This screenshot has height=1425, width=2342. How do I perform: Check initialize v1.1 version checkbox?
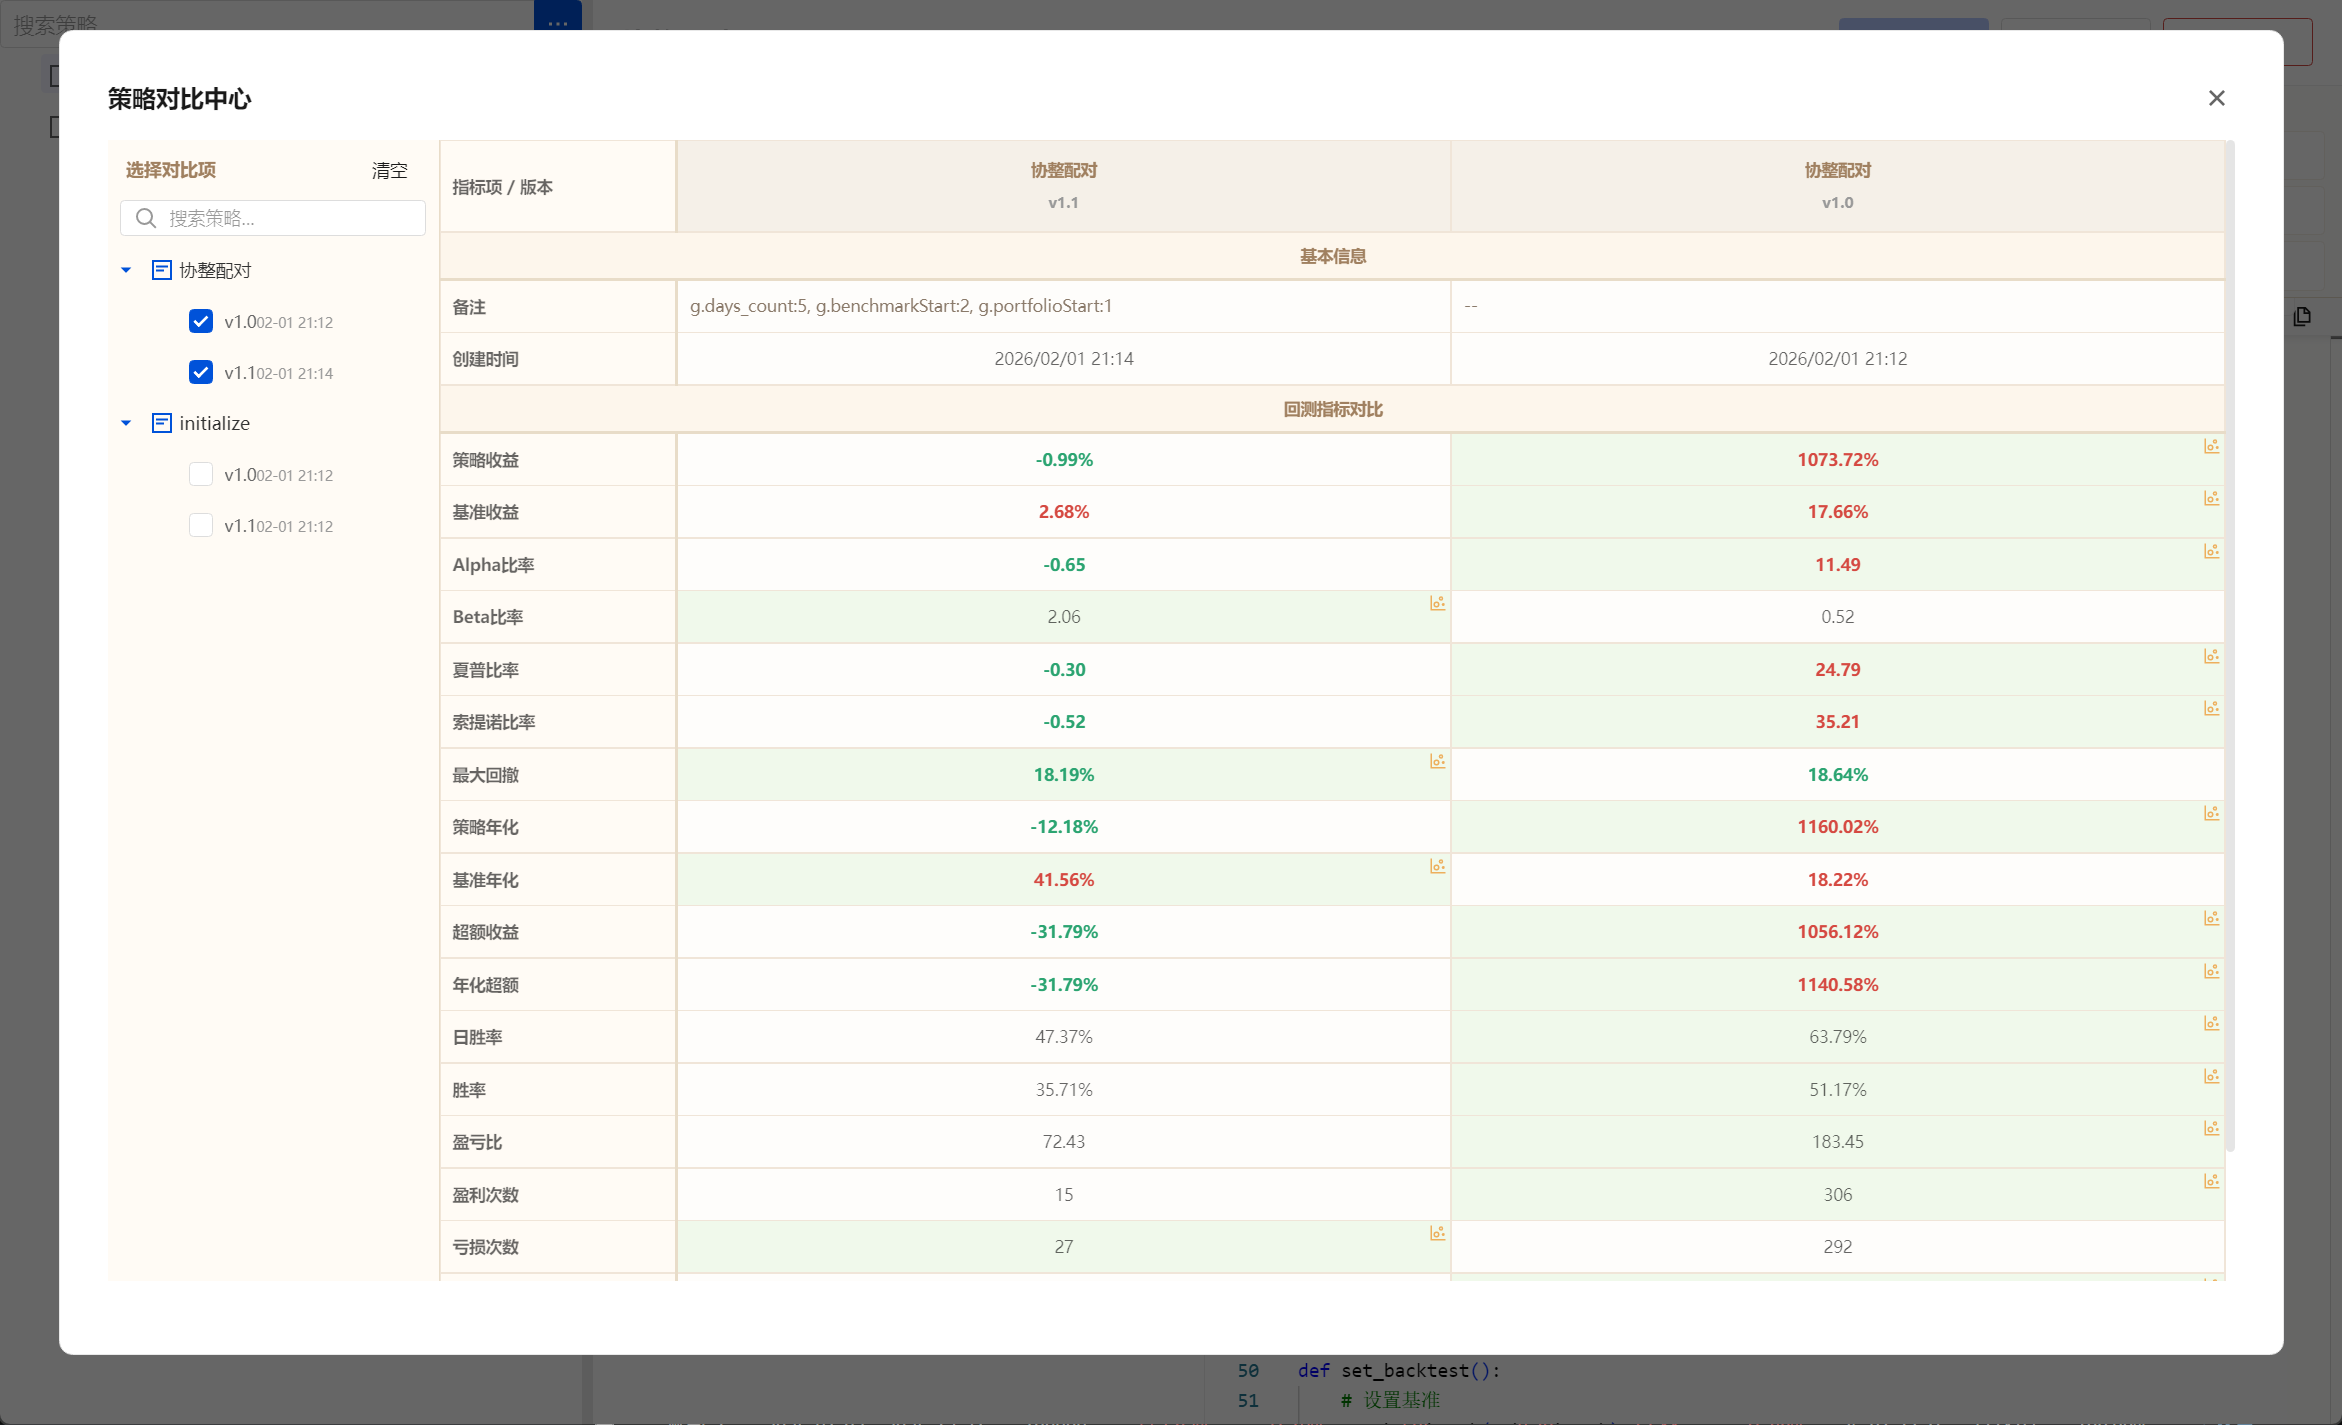pyautogui.click(x=201, y=525)
